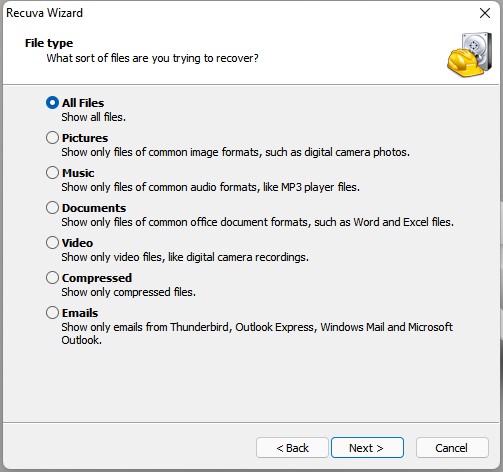Close the Recuva Wizard window
This screenshot has width=503, height=472.
[x=485, y=13]
